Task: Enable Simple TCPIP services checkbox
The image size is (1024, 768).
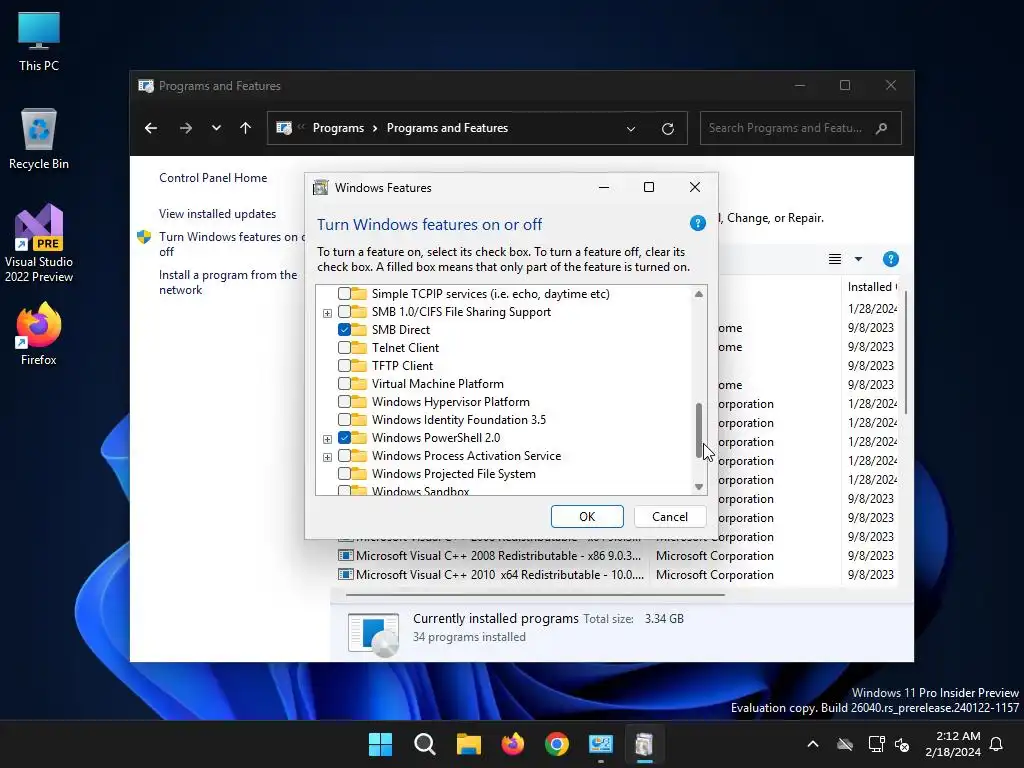Action: coord(344,294)
